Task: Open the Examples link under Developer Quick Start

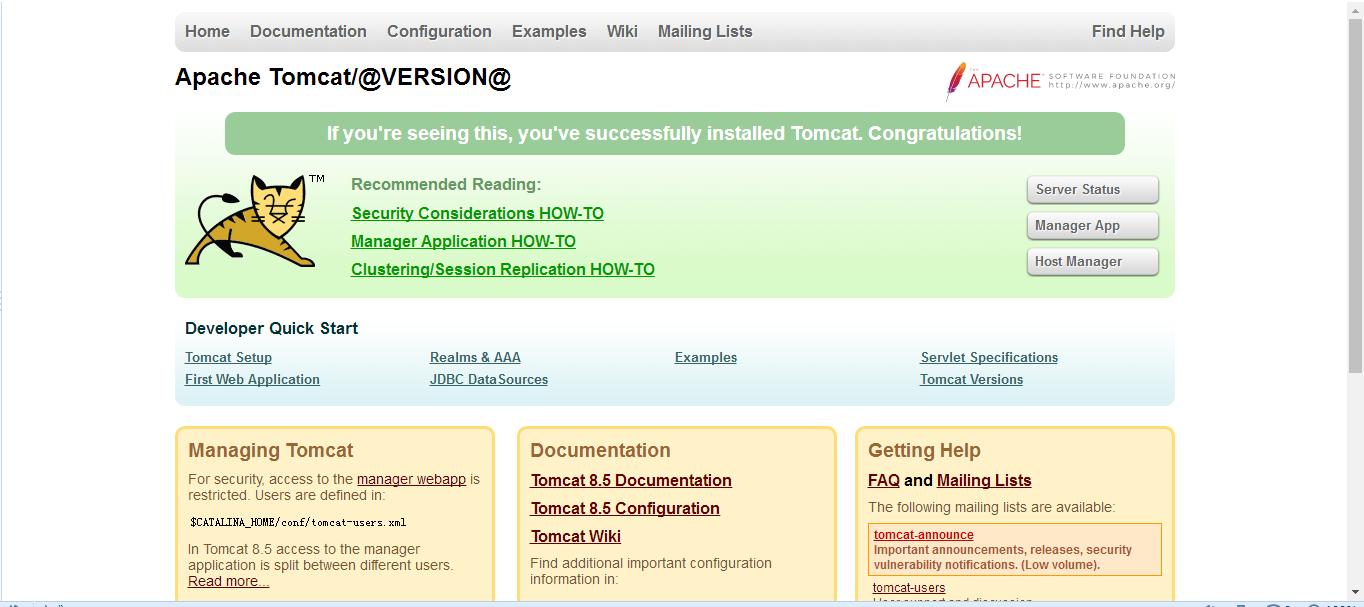Action: [x=706, y=357]
